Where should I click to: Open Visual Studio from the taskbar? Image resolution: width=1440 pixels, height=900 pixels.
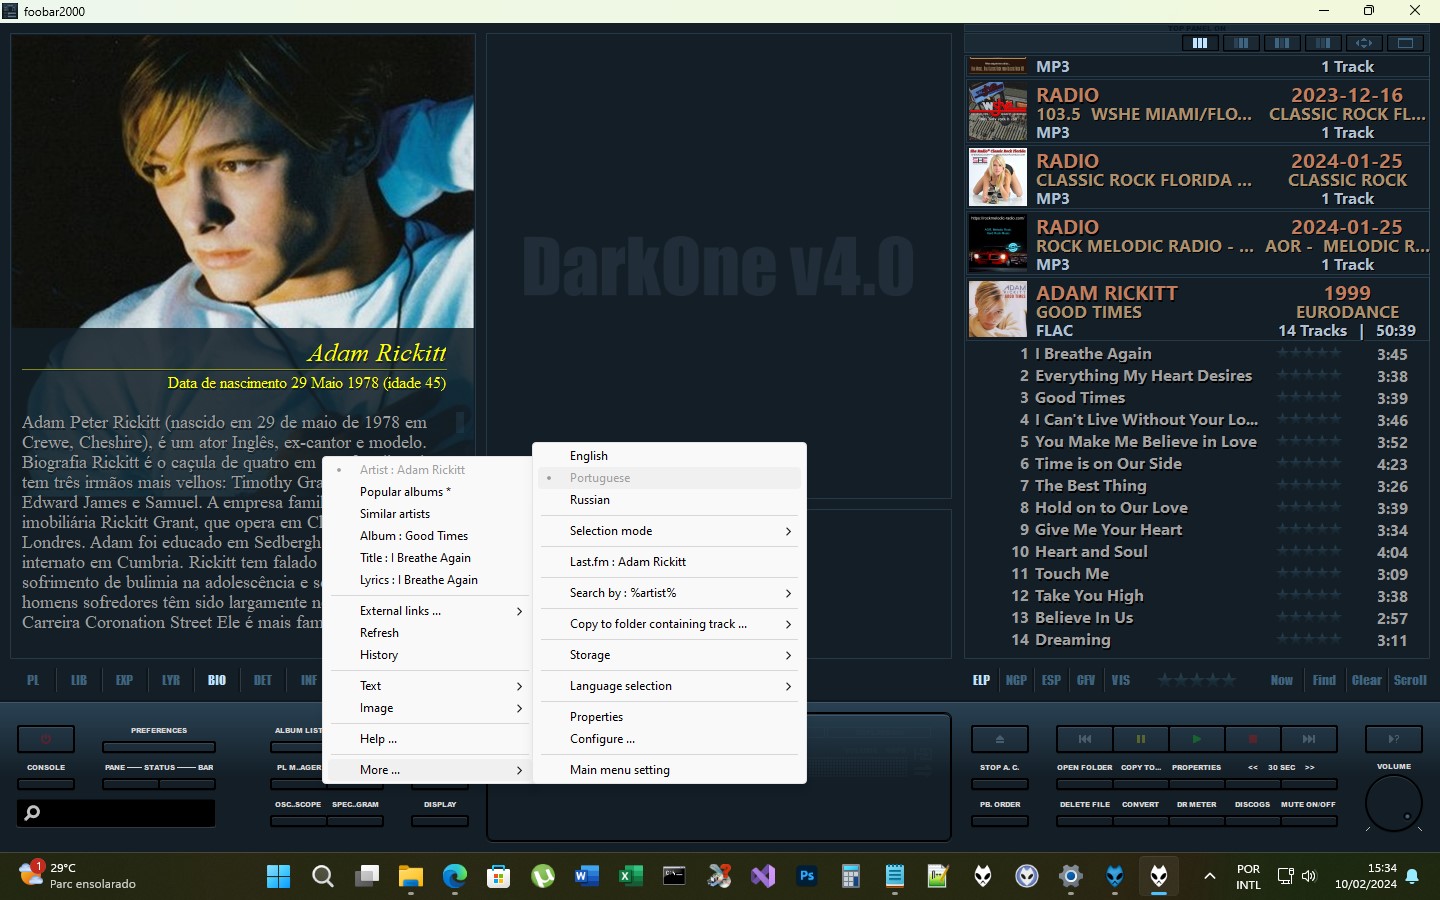pos(762,877)
